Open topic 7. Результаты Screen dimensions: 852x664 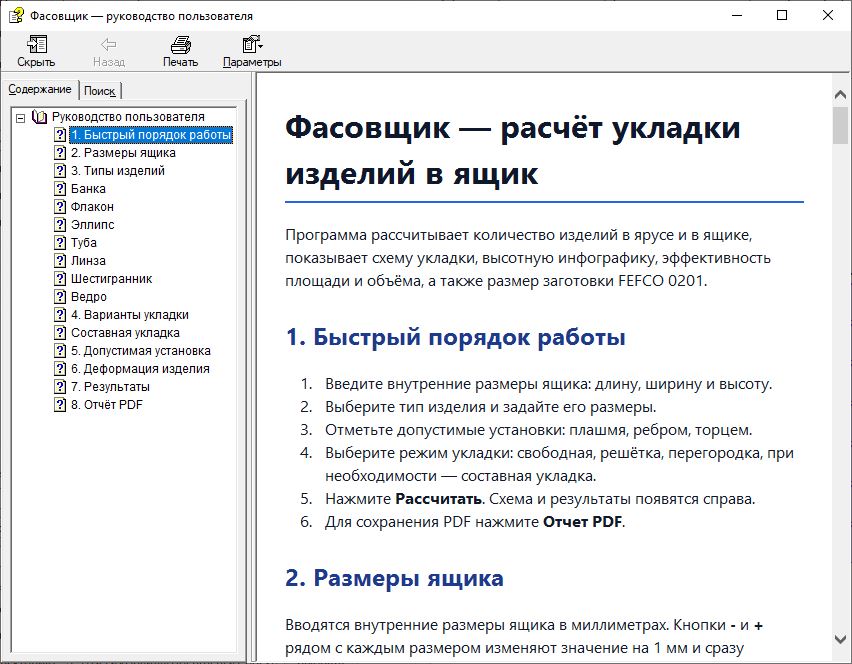[110, 386]
